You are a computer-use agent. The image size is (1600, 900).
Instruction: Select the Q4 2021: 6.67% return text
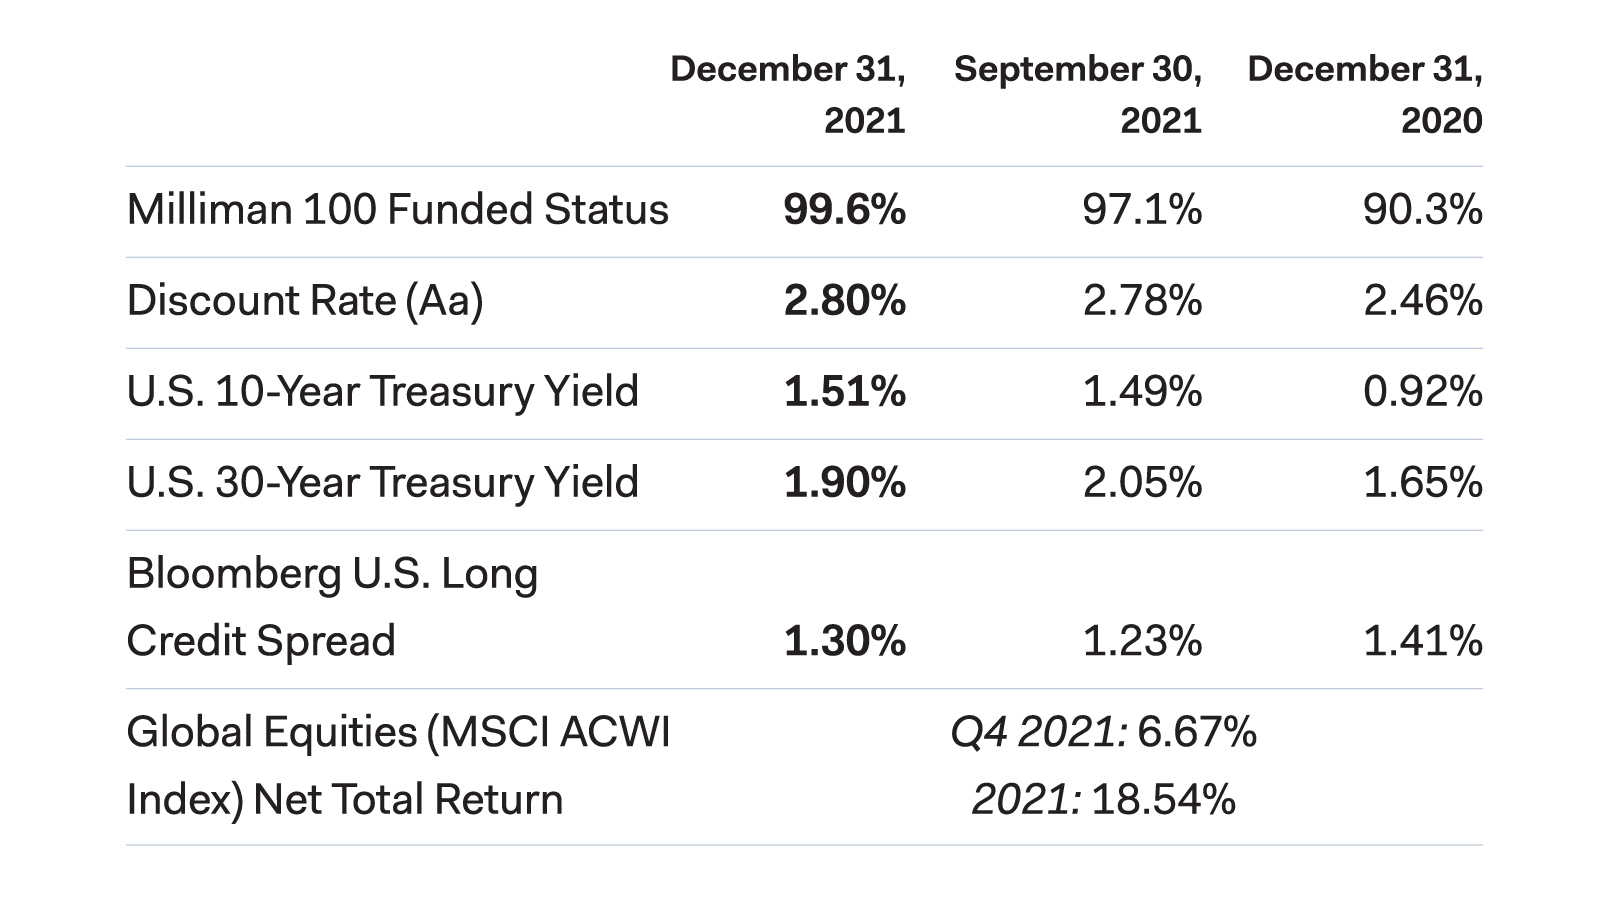[1103, 733]
